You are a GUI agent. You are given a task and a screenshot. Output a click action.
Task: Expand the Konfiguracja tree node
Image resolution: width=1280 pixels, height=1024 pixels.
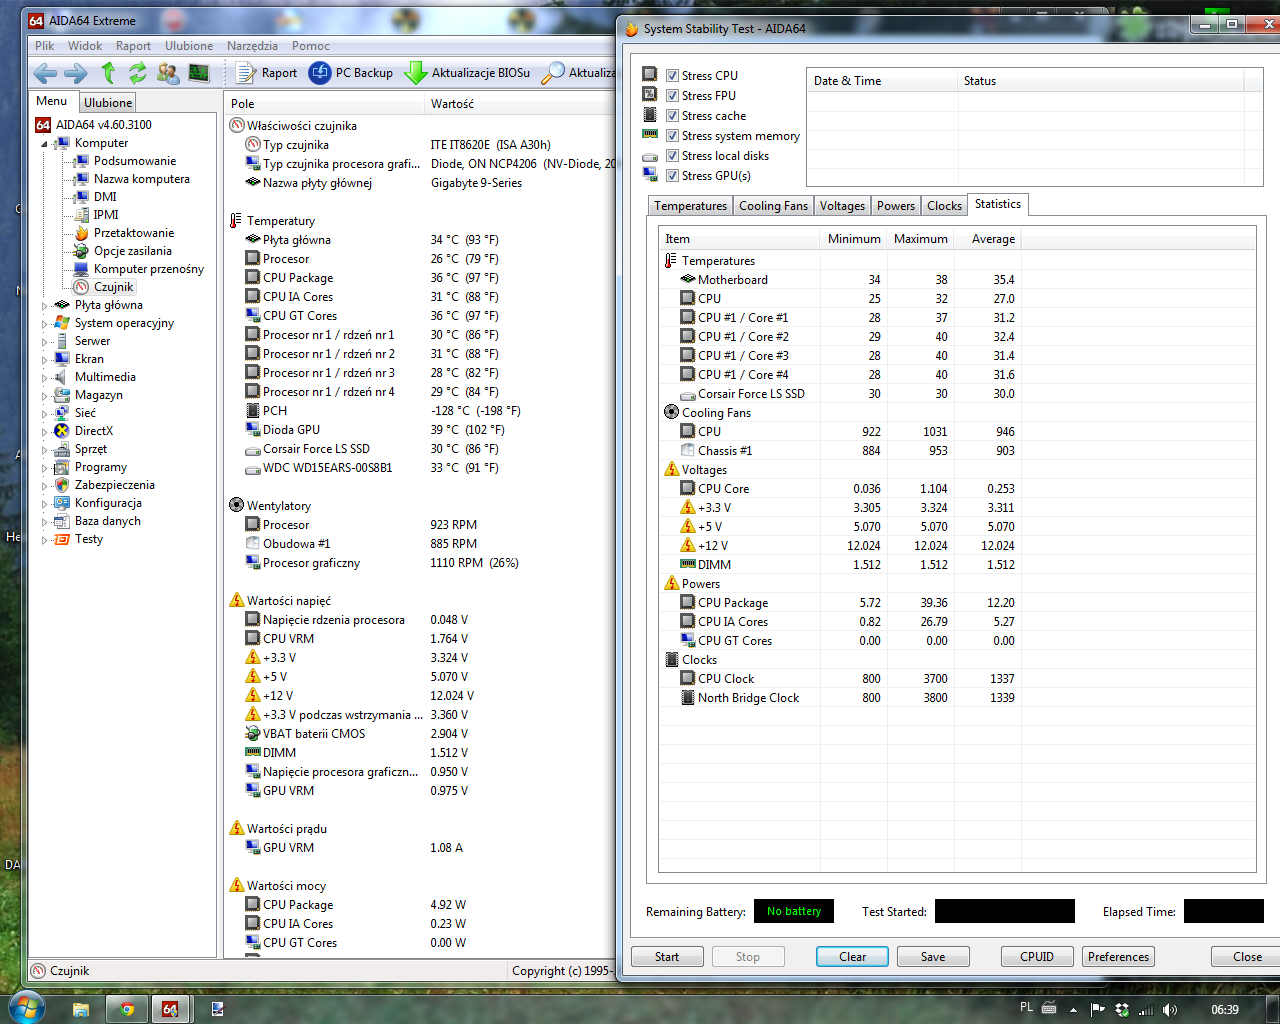45,504
